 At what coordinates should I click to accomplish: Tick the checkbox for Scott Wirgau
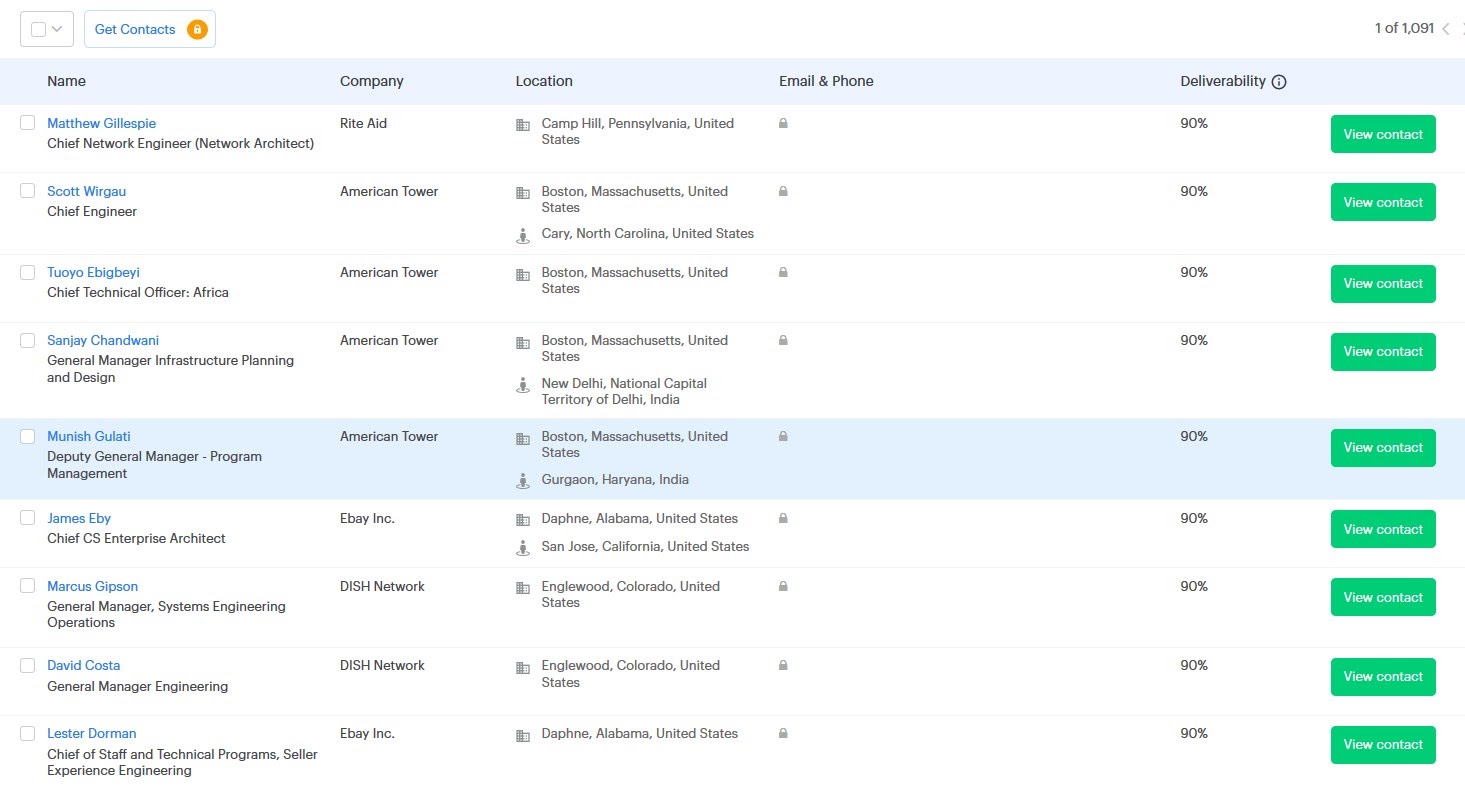28,190
